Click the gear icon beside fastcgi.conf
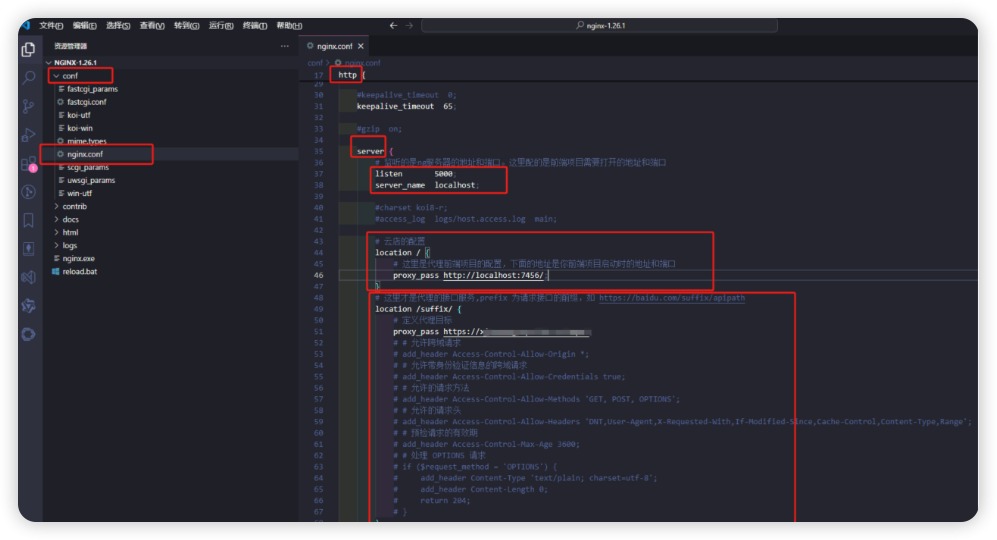The width and height of the screenshot is (997, 540). [60, 102]
